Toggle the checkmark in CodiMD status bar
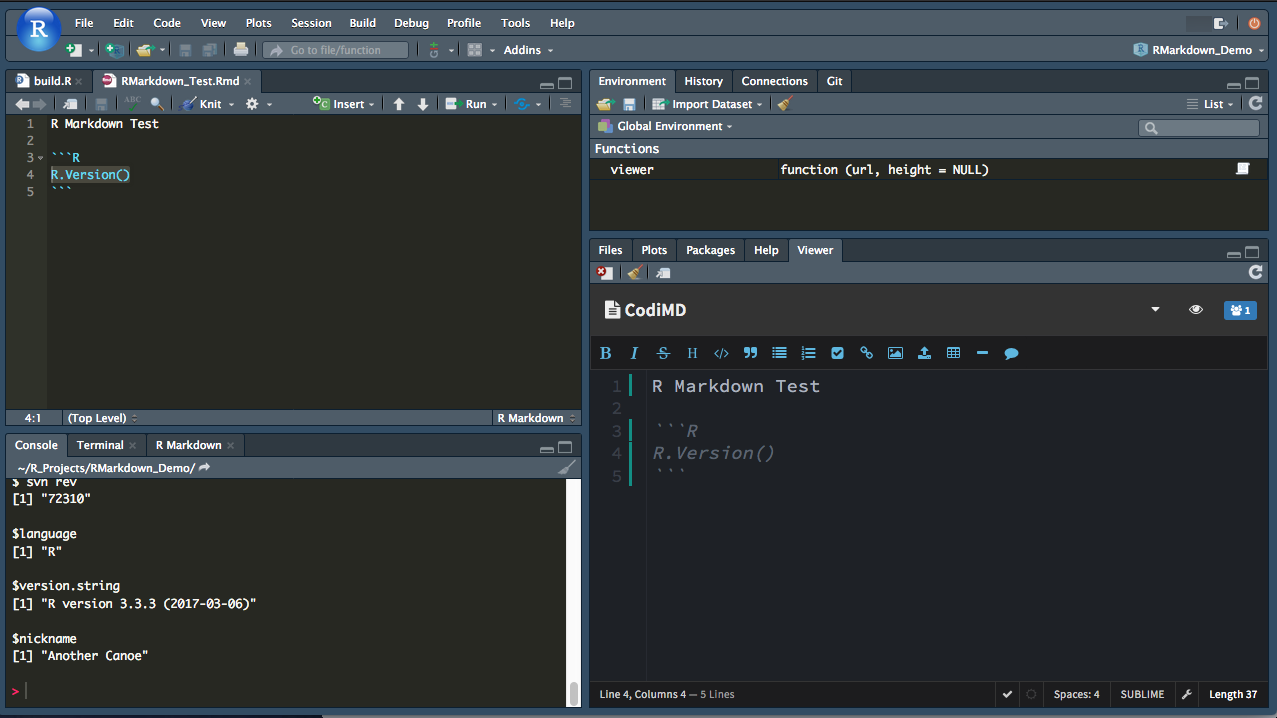This screenshot has height=718, width=1277. click(1008, 694)
